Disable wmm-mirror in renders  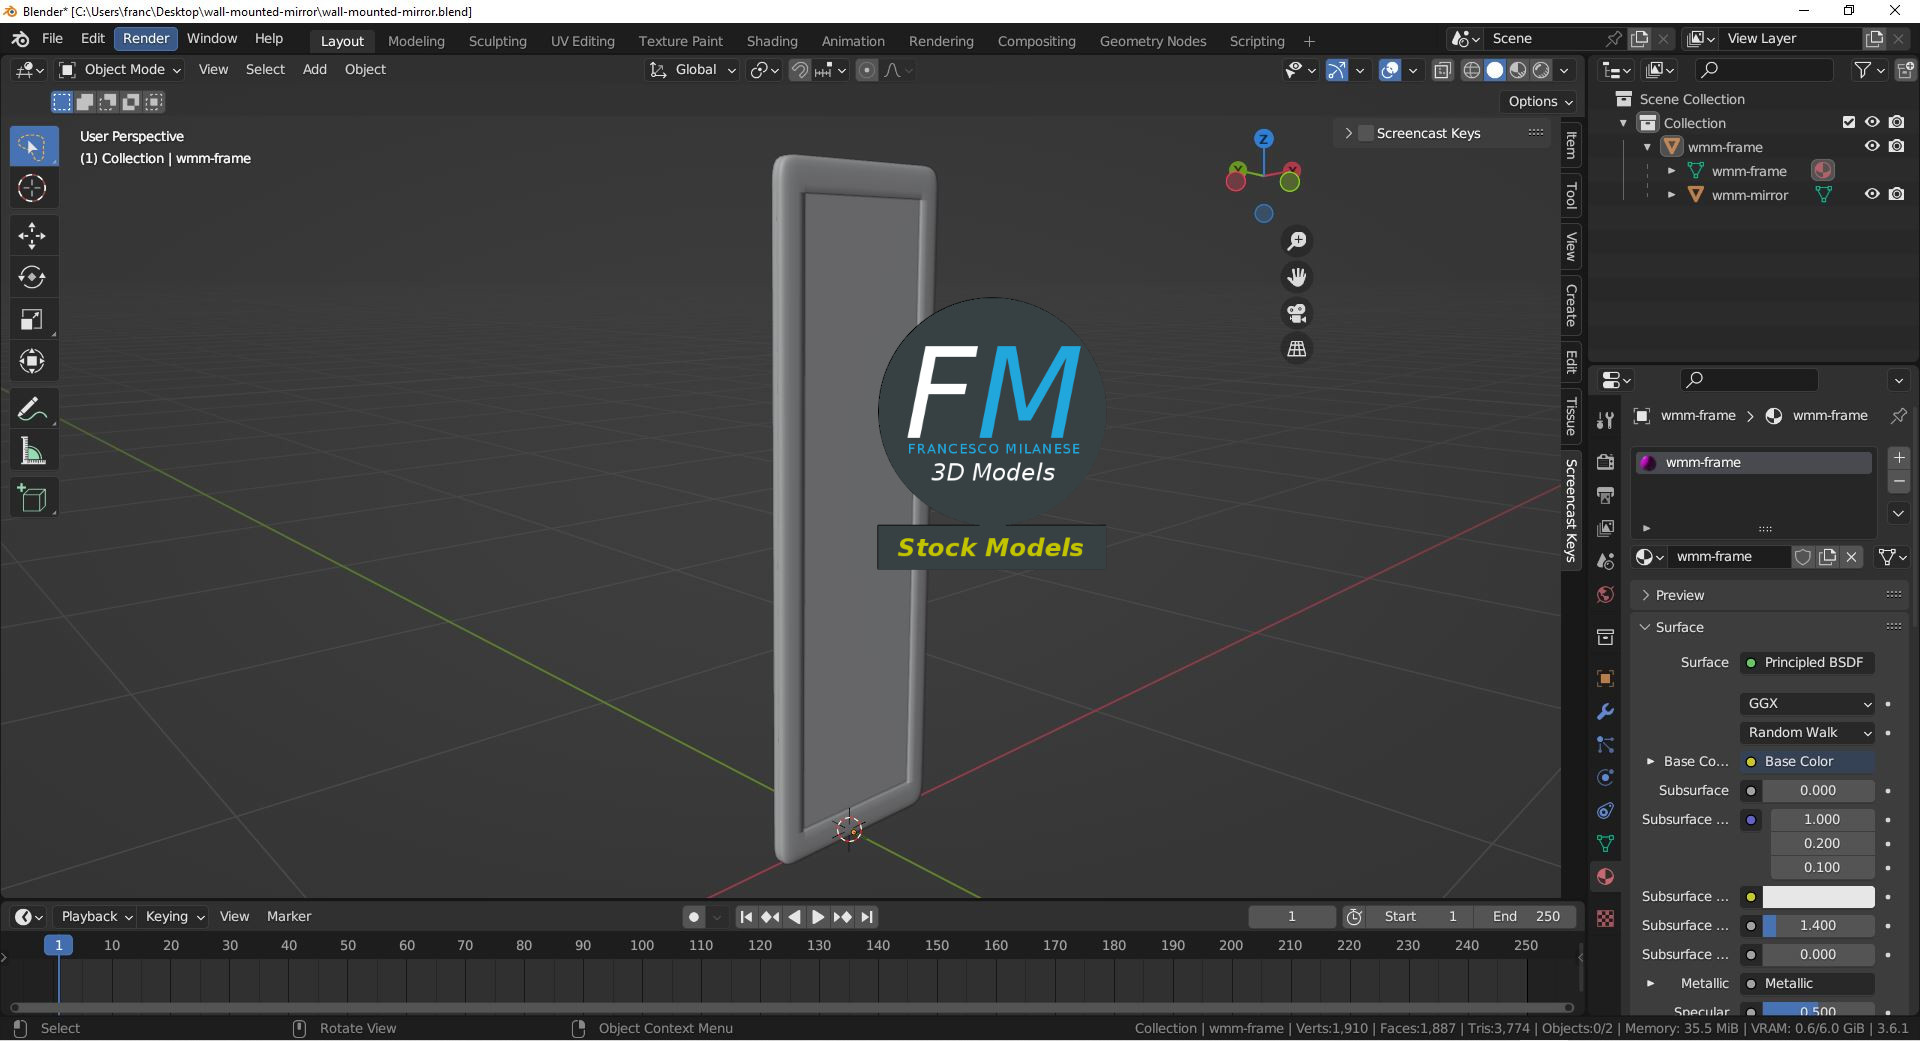coord(1896,194)
